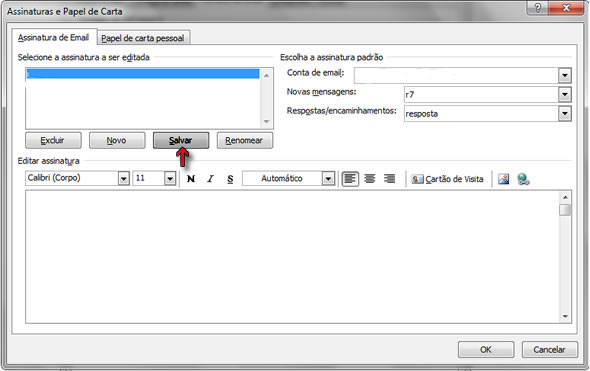Insert Cartão de Visita business card
The width and height of the screenshot is (590, 371).
[x=447, y=179]
